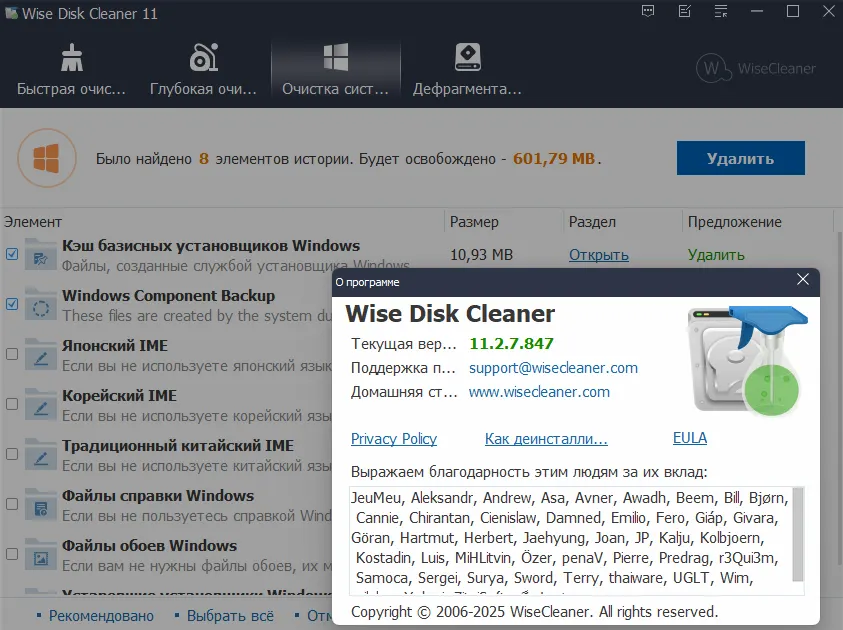
Task: Tick the Файлы справки Windows checkbox
Action: click(12, 504)
